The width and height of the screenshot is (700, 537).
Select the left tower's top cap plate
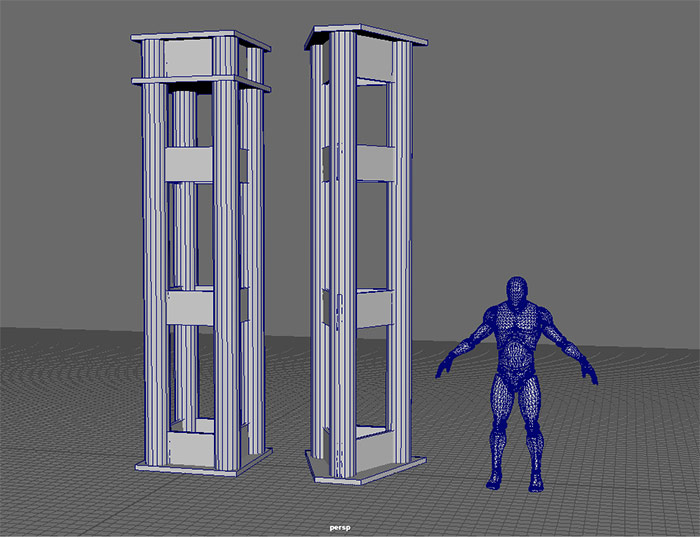(200, 41)
